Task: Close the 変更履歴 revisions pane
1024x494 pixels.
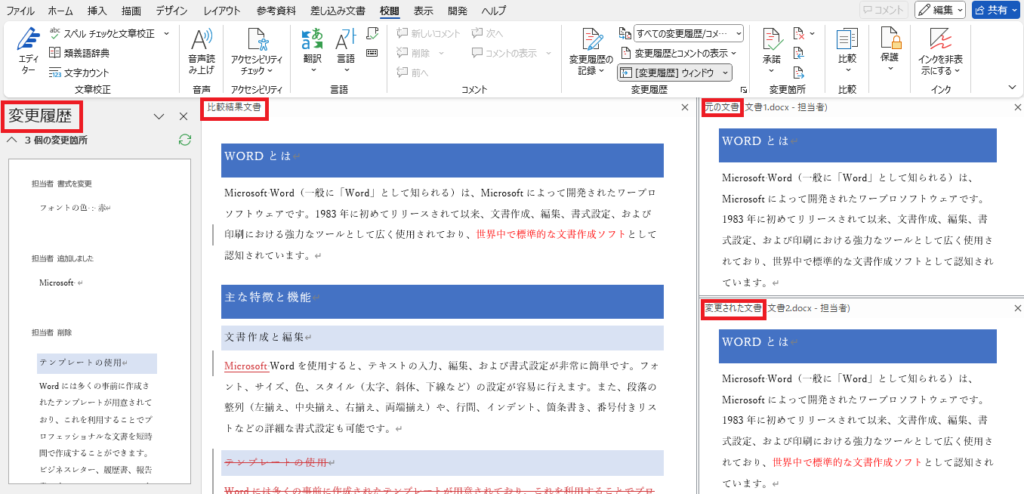Action: (x=184, y=116)
